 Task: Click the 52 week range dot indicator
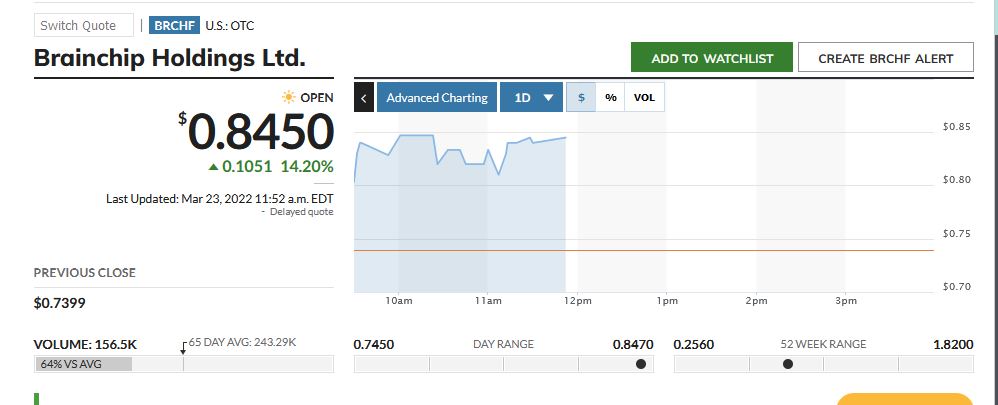coord(788,364)
